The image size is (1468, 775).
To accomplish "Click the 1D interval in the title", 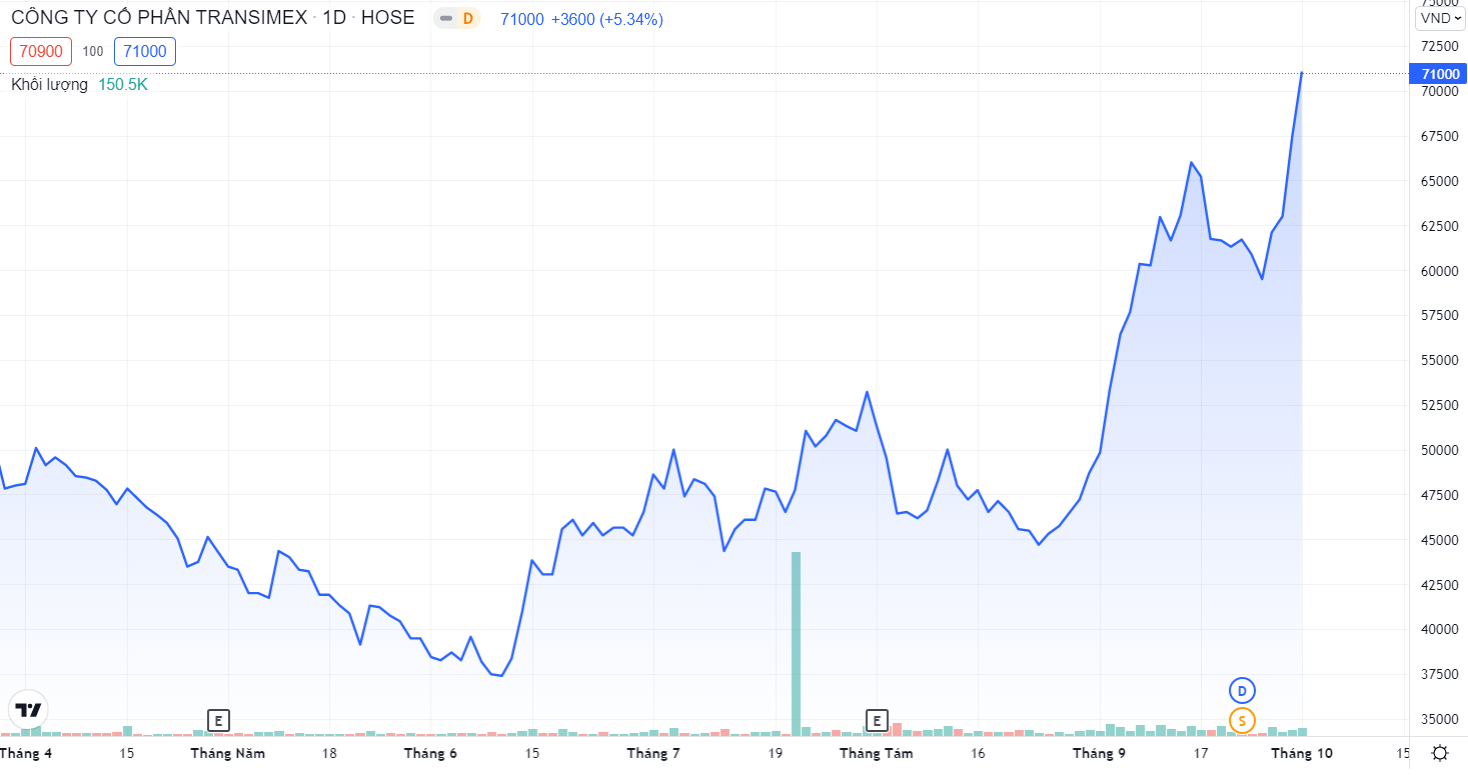I will point(334,19).
